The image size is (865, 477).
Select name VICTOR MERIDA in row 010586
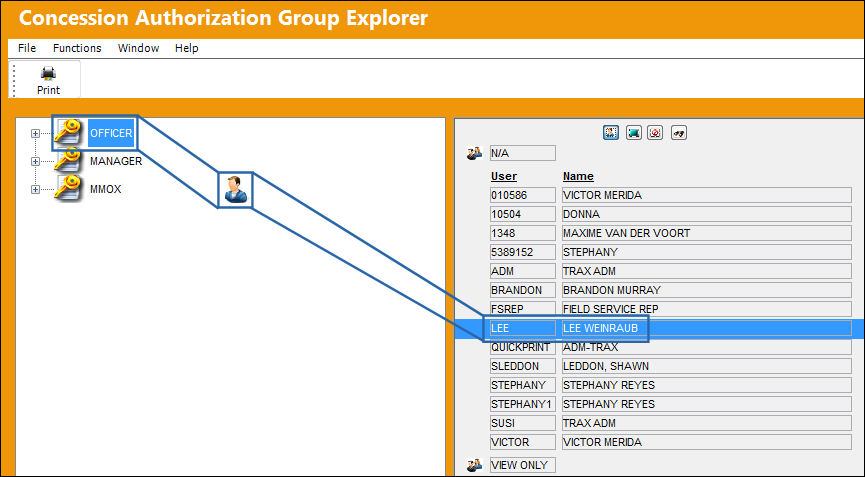[707, 195]
